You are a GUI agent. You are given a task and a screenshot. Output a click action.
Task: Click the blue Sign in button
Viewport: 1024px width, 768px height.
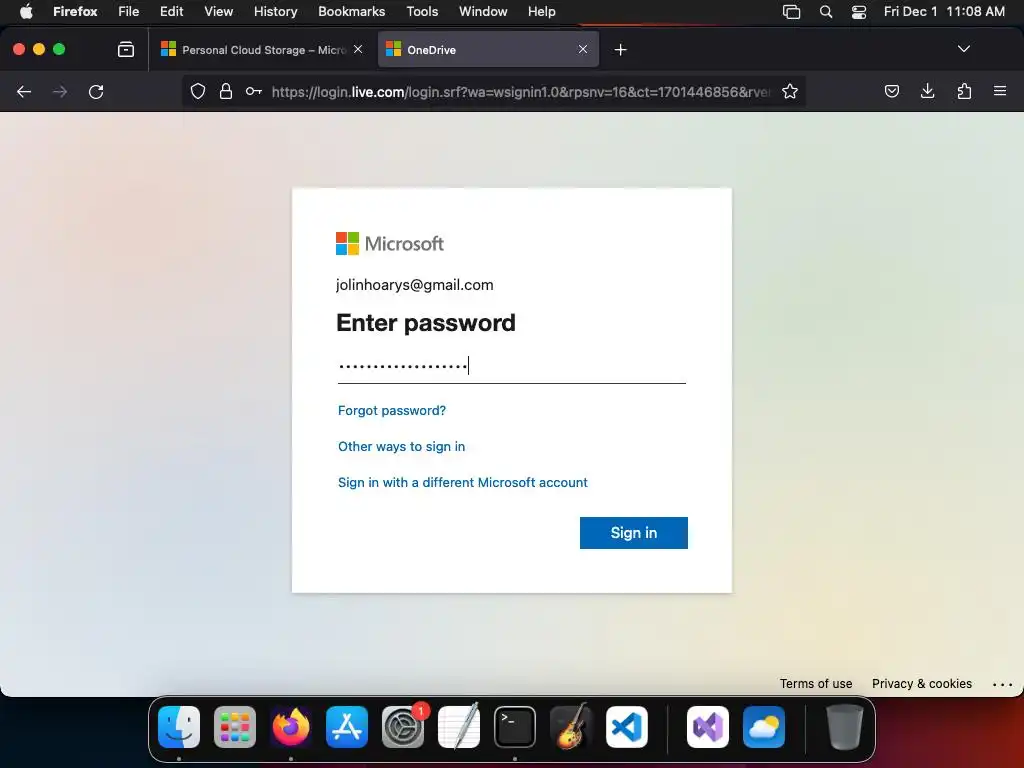coord(633,533)
